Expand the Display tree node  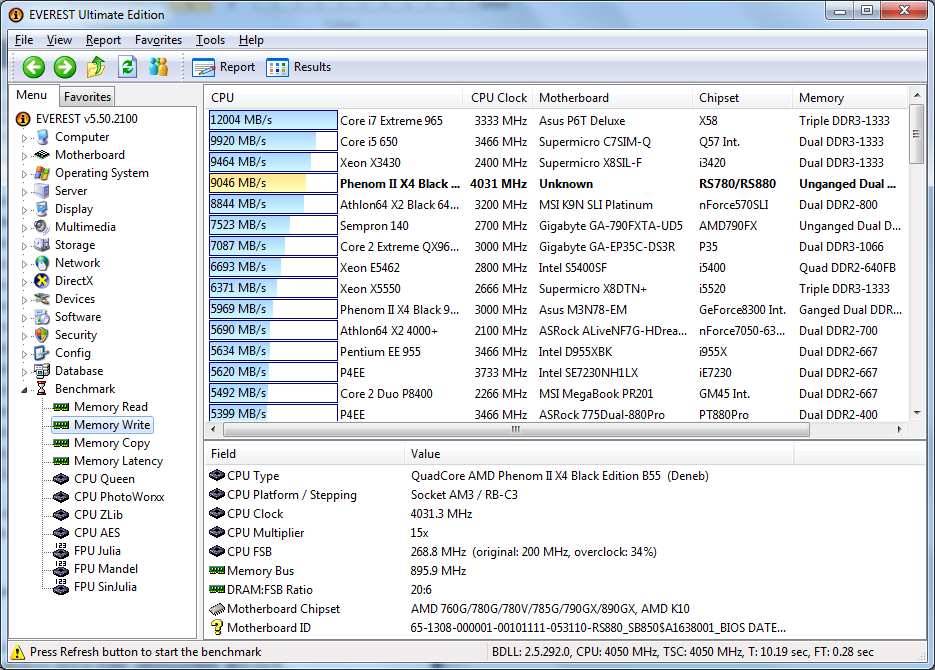click(x=24, y=210)
